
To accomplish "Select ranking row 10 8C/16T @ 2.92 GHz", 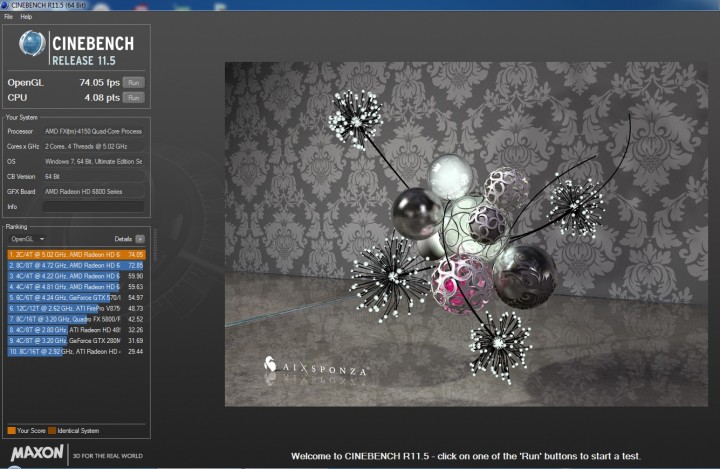I will point(76,351).
